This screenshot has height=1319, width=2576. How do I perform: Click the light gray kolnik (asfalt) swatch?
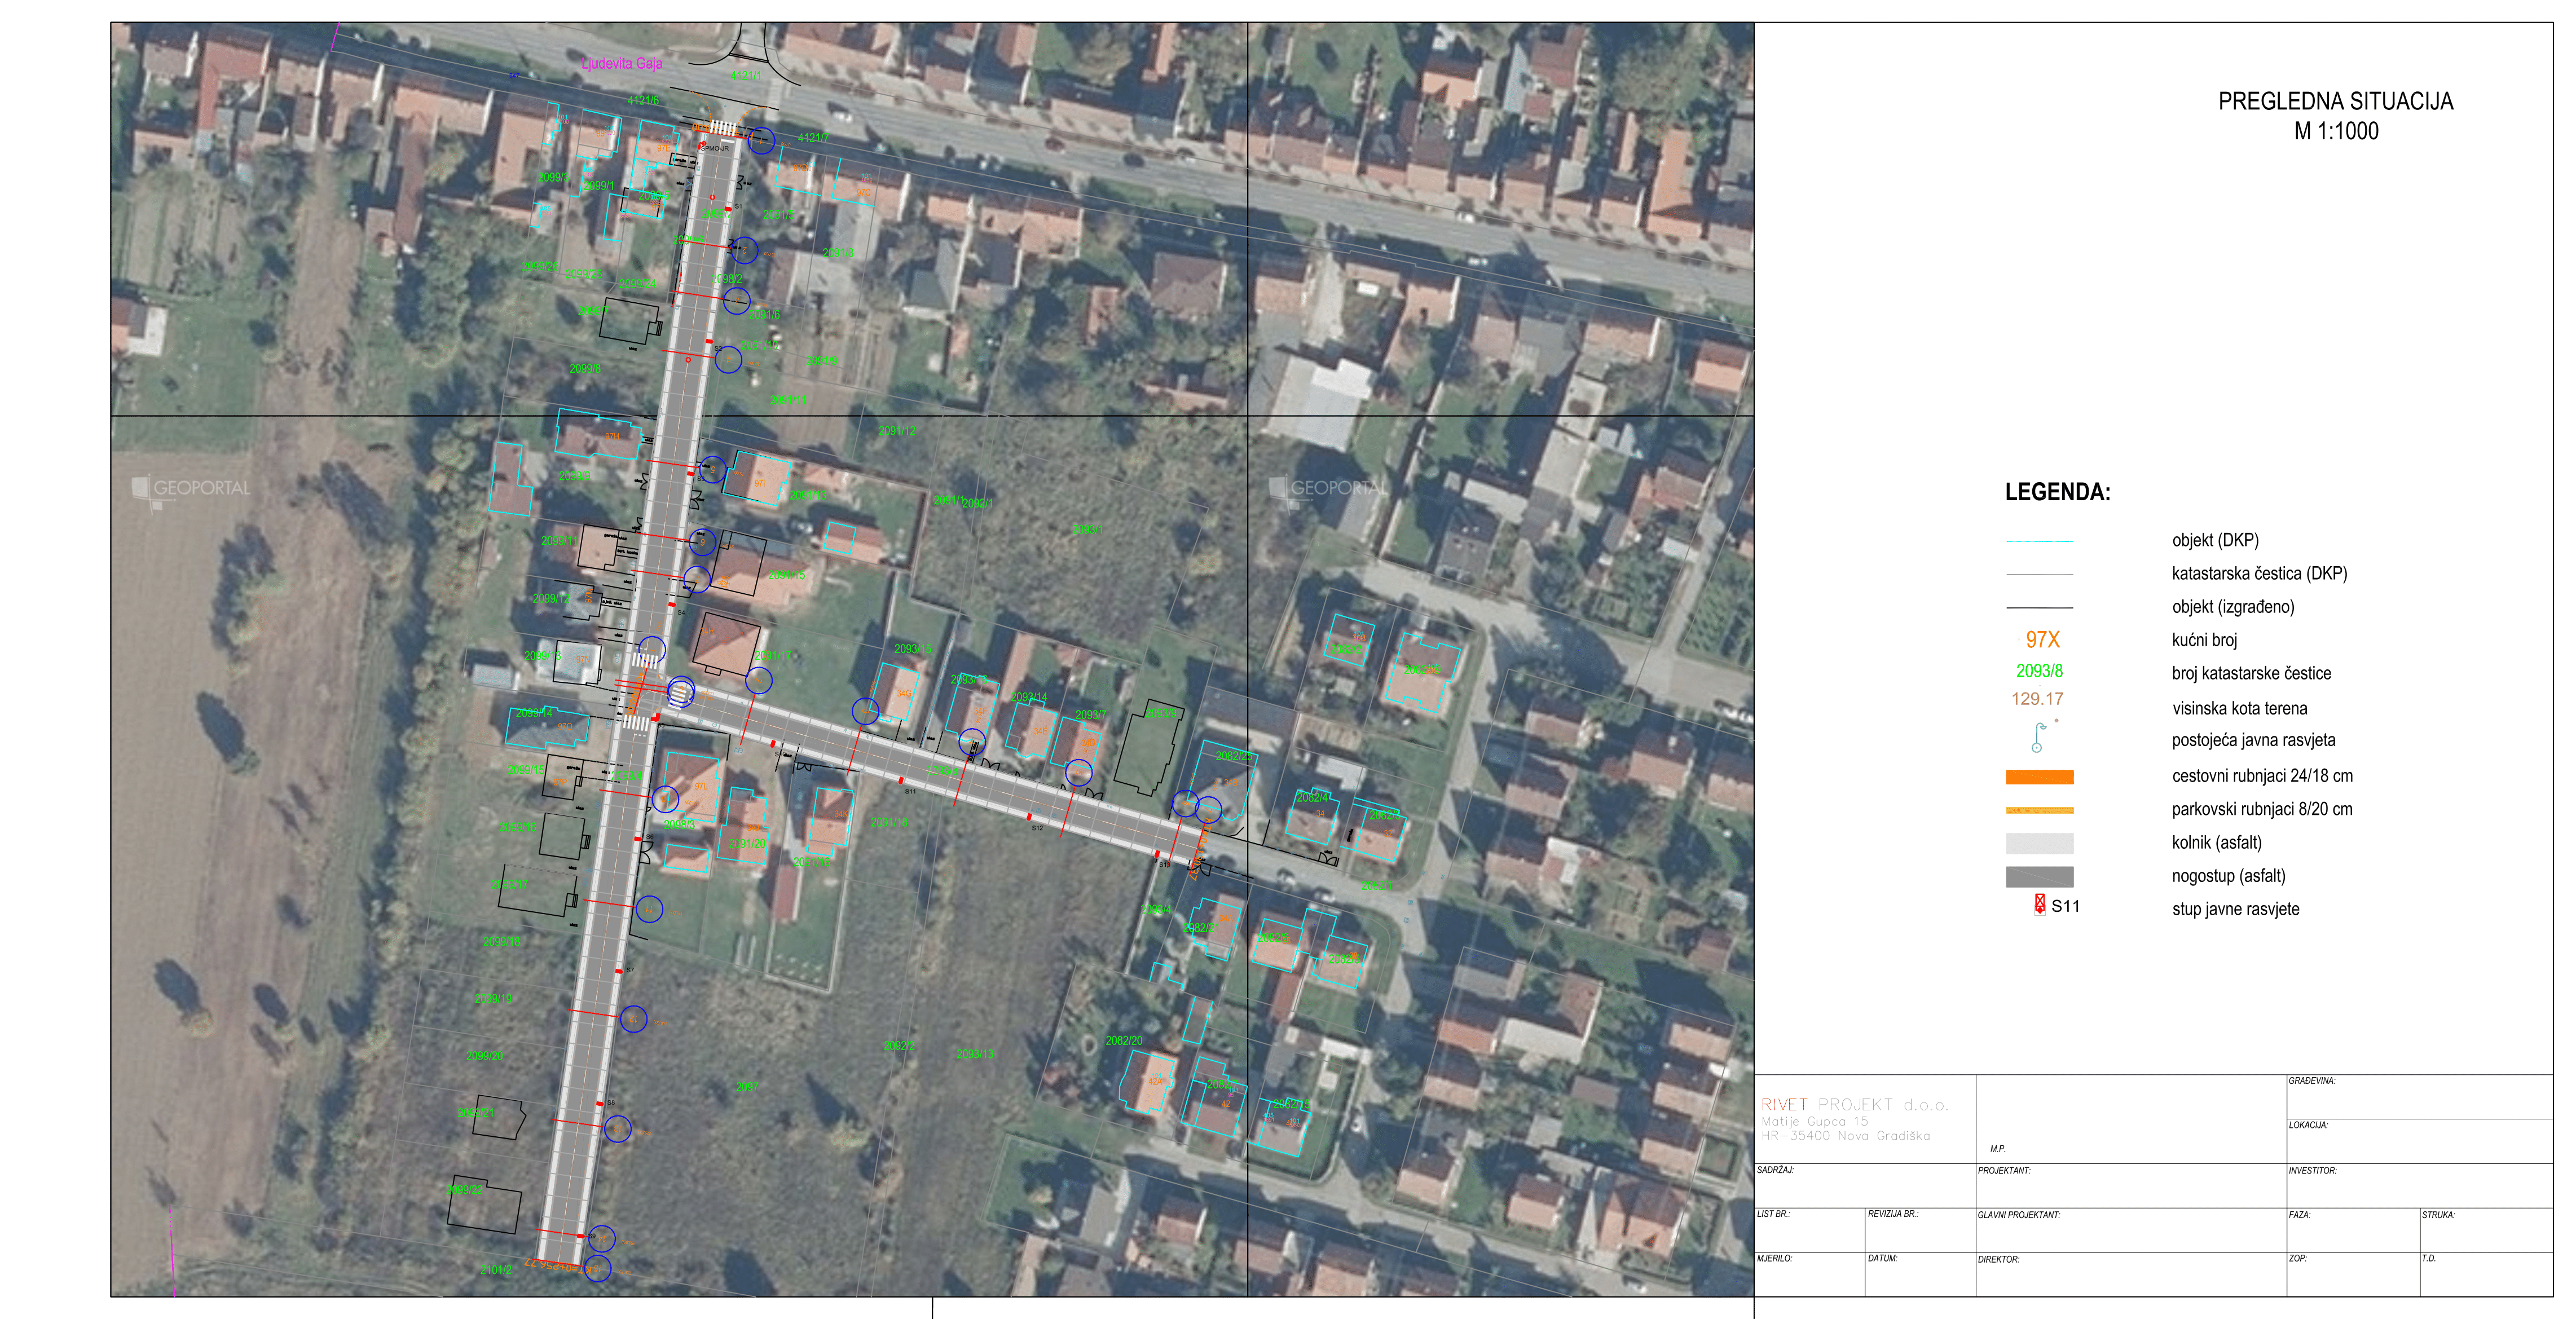tap(2039, 843)
